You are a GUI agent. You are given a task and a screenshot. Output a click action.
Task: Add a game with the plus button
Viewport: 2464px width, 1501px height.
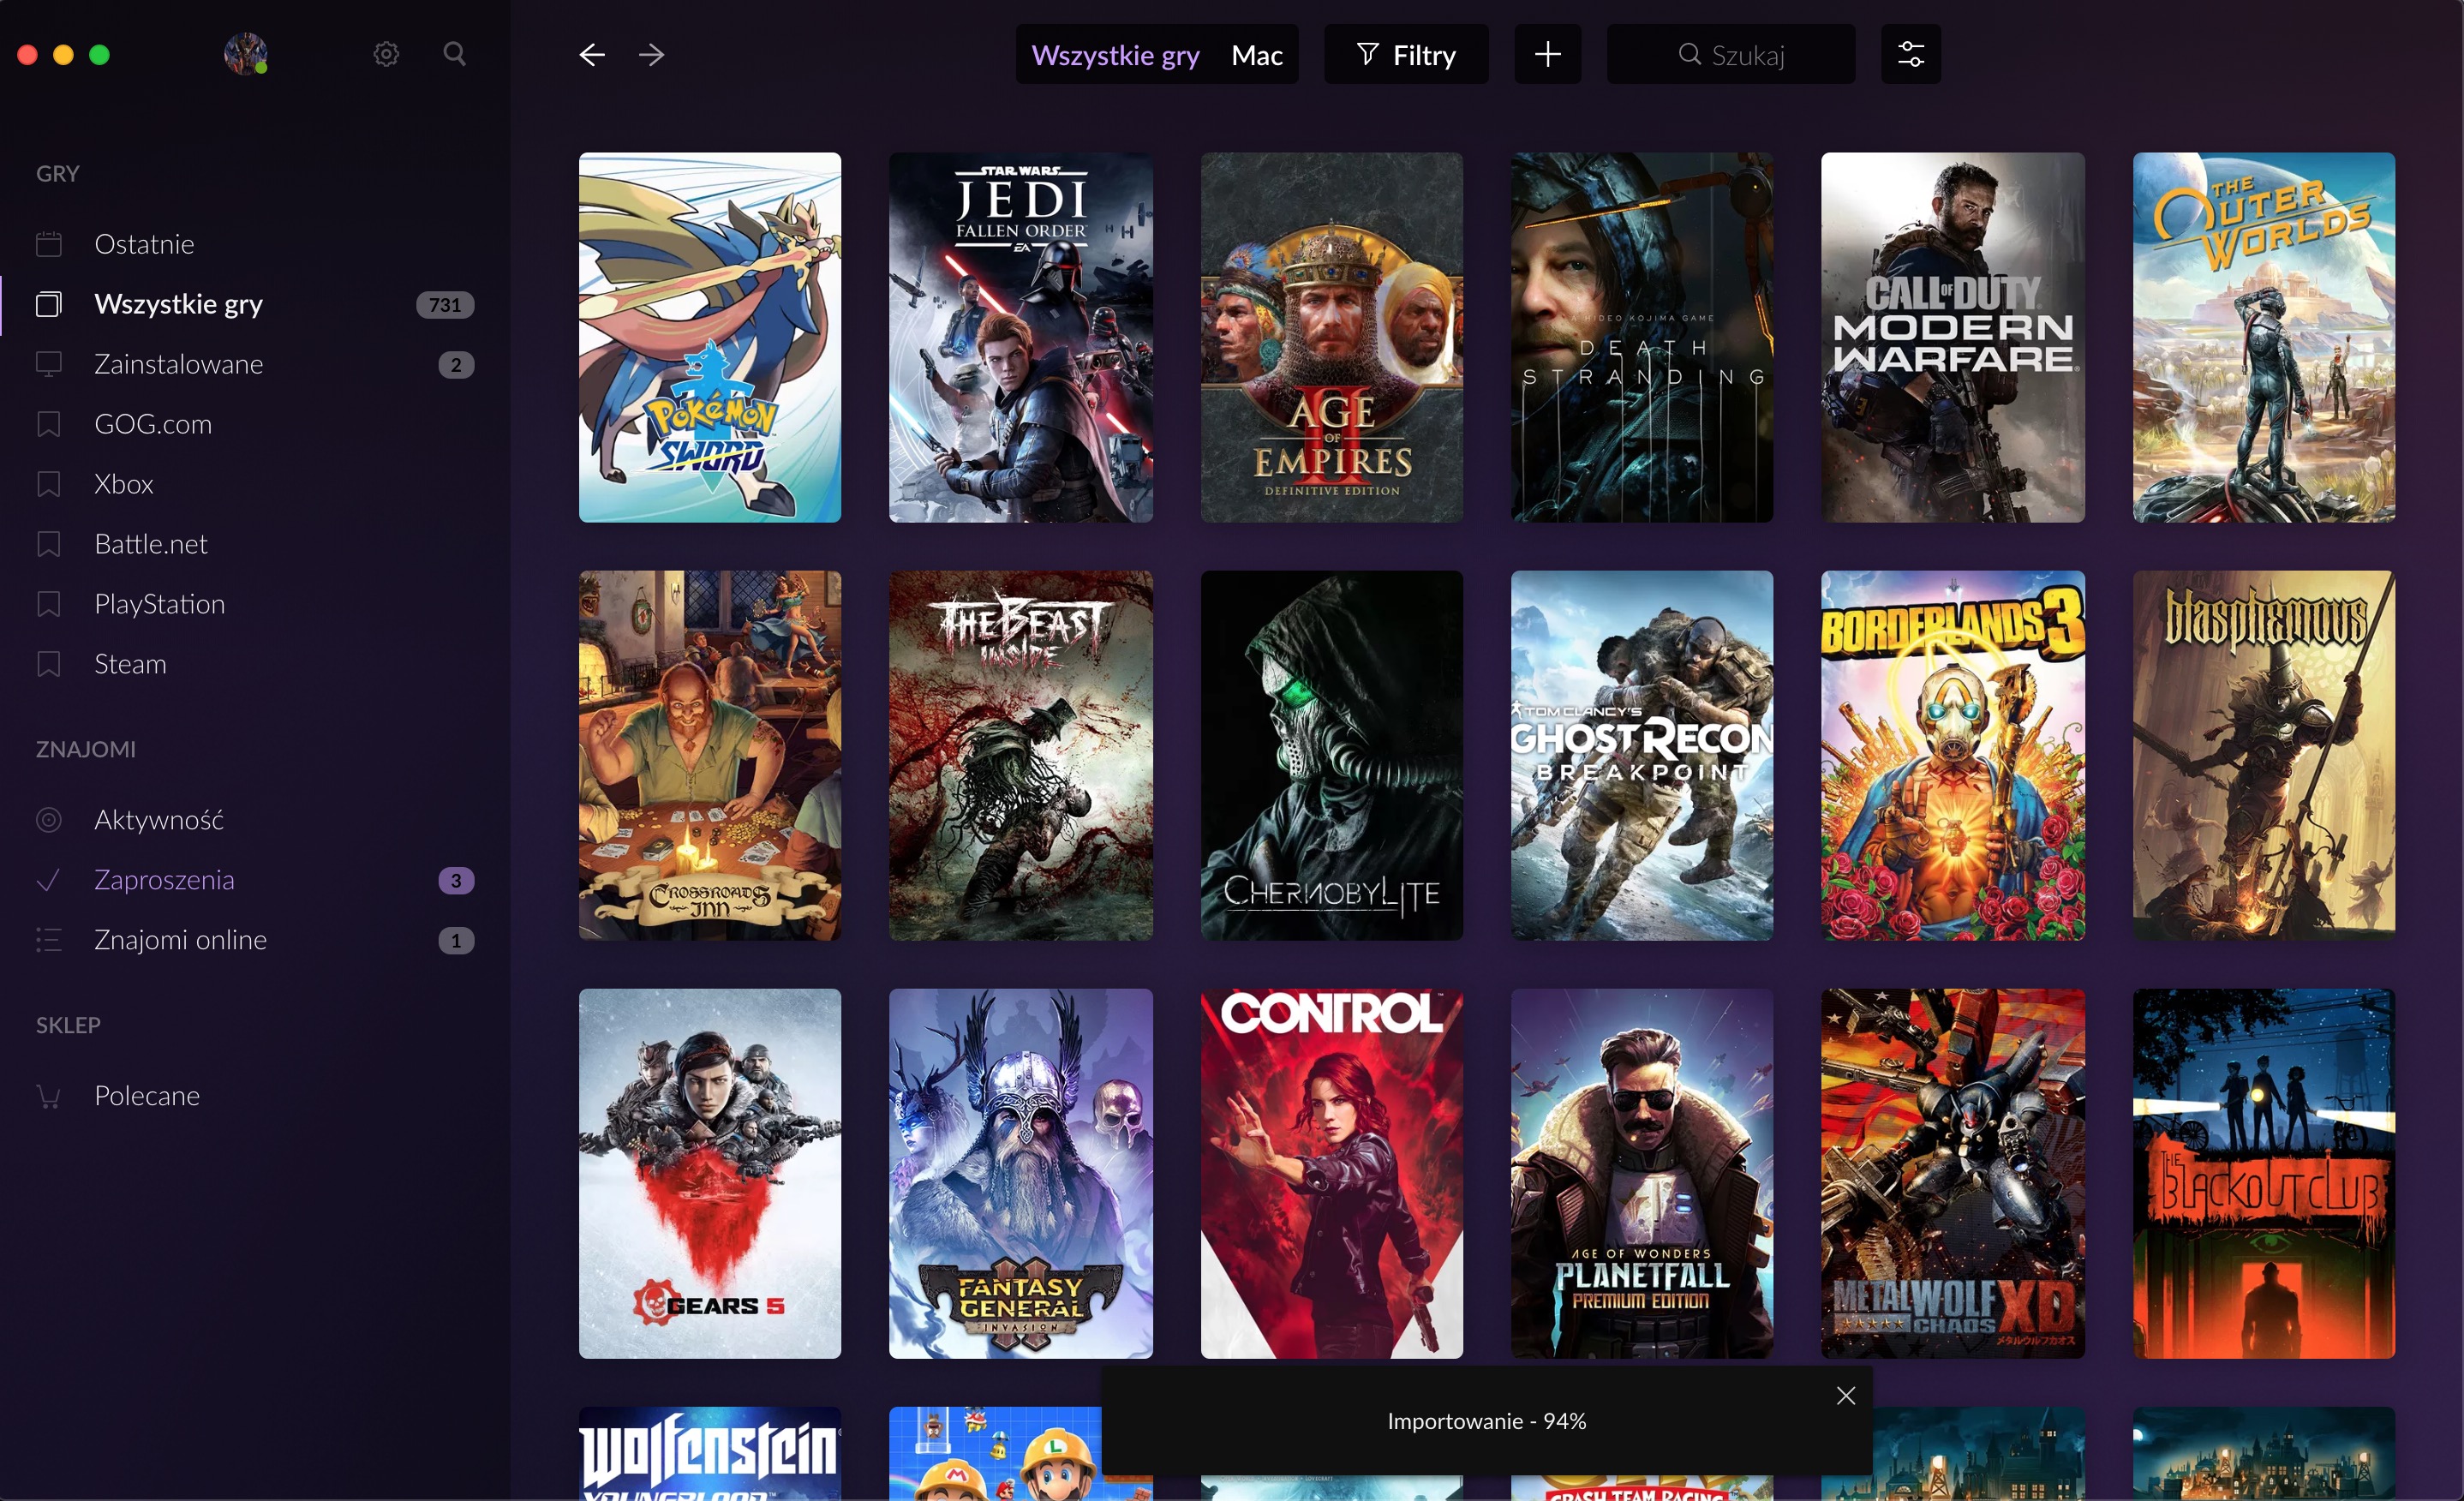1547,54
